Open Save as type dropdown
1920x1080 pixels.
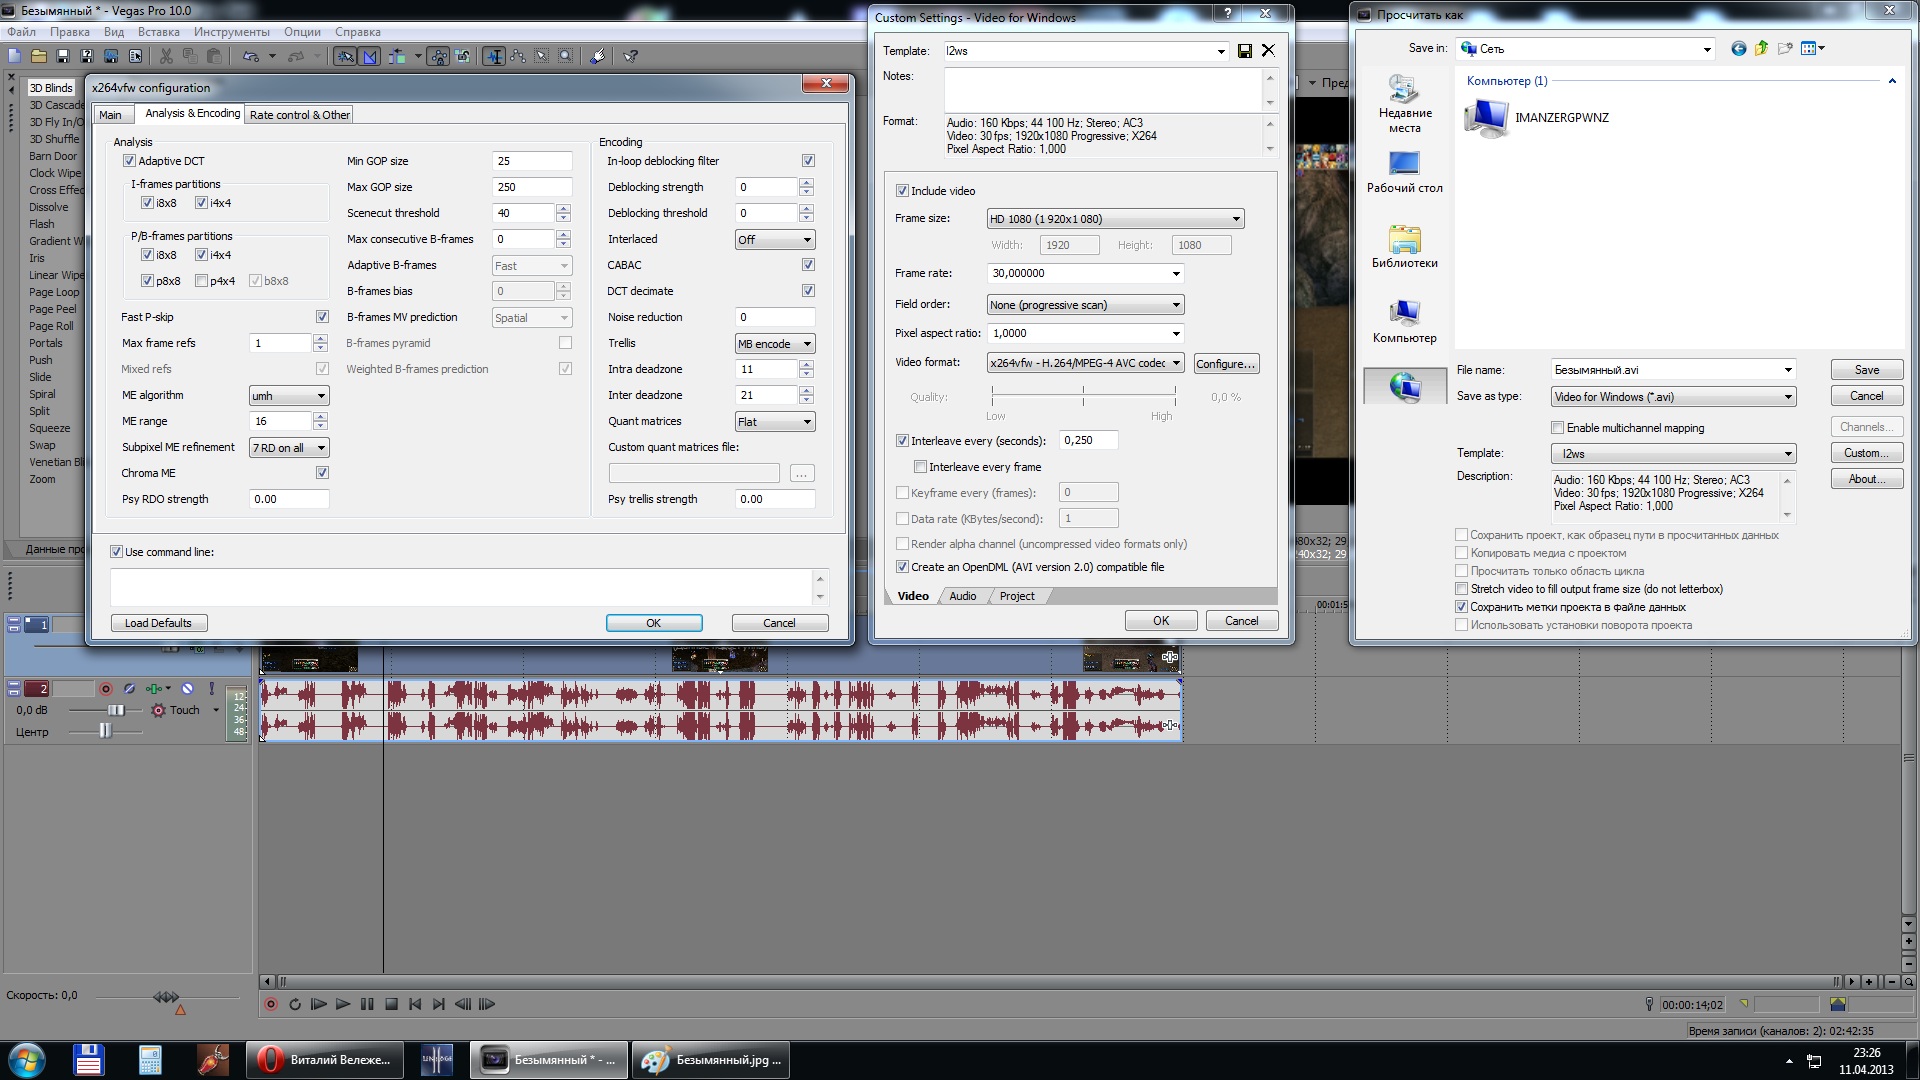click(x=1673, y=397)
